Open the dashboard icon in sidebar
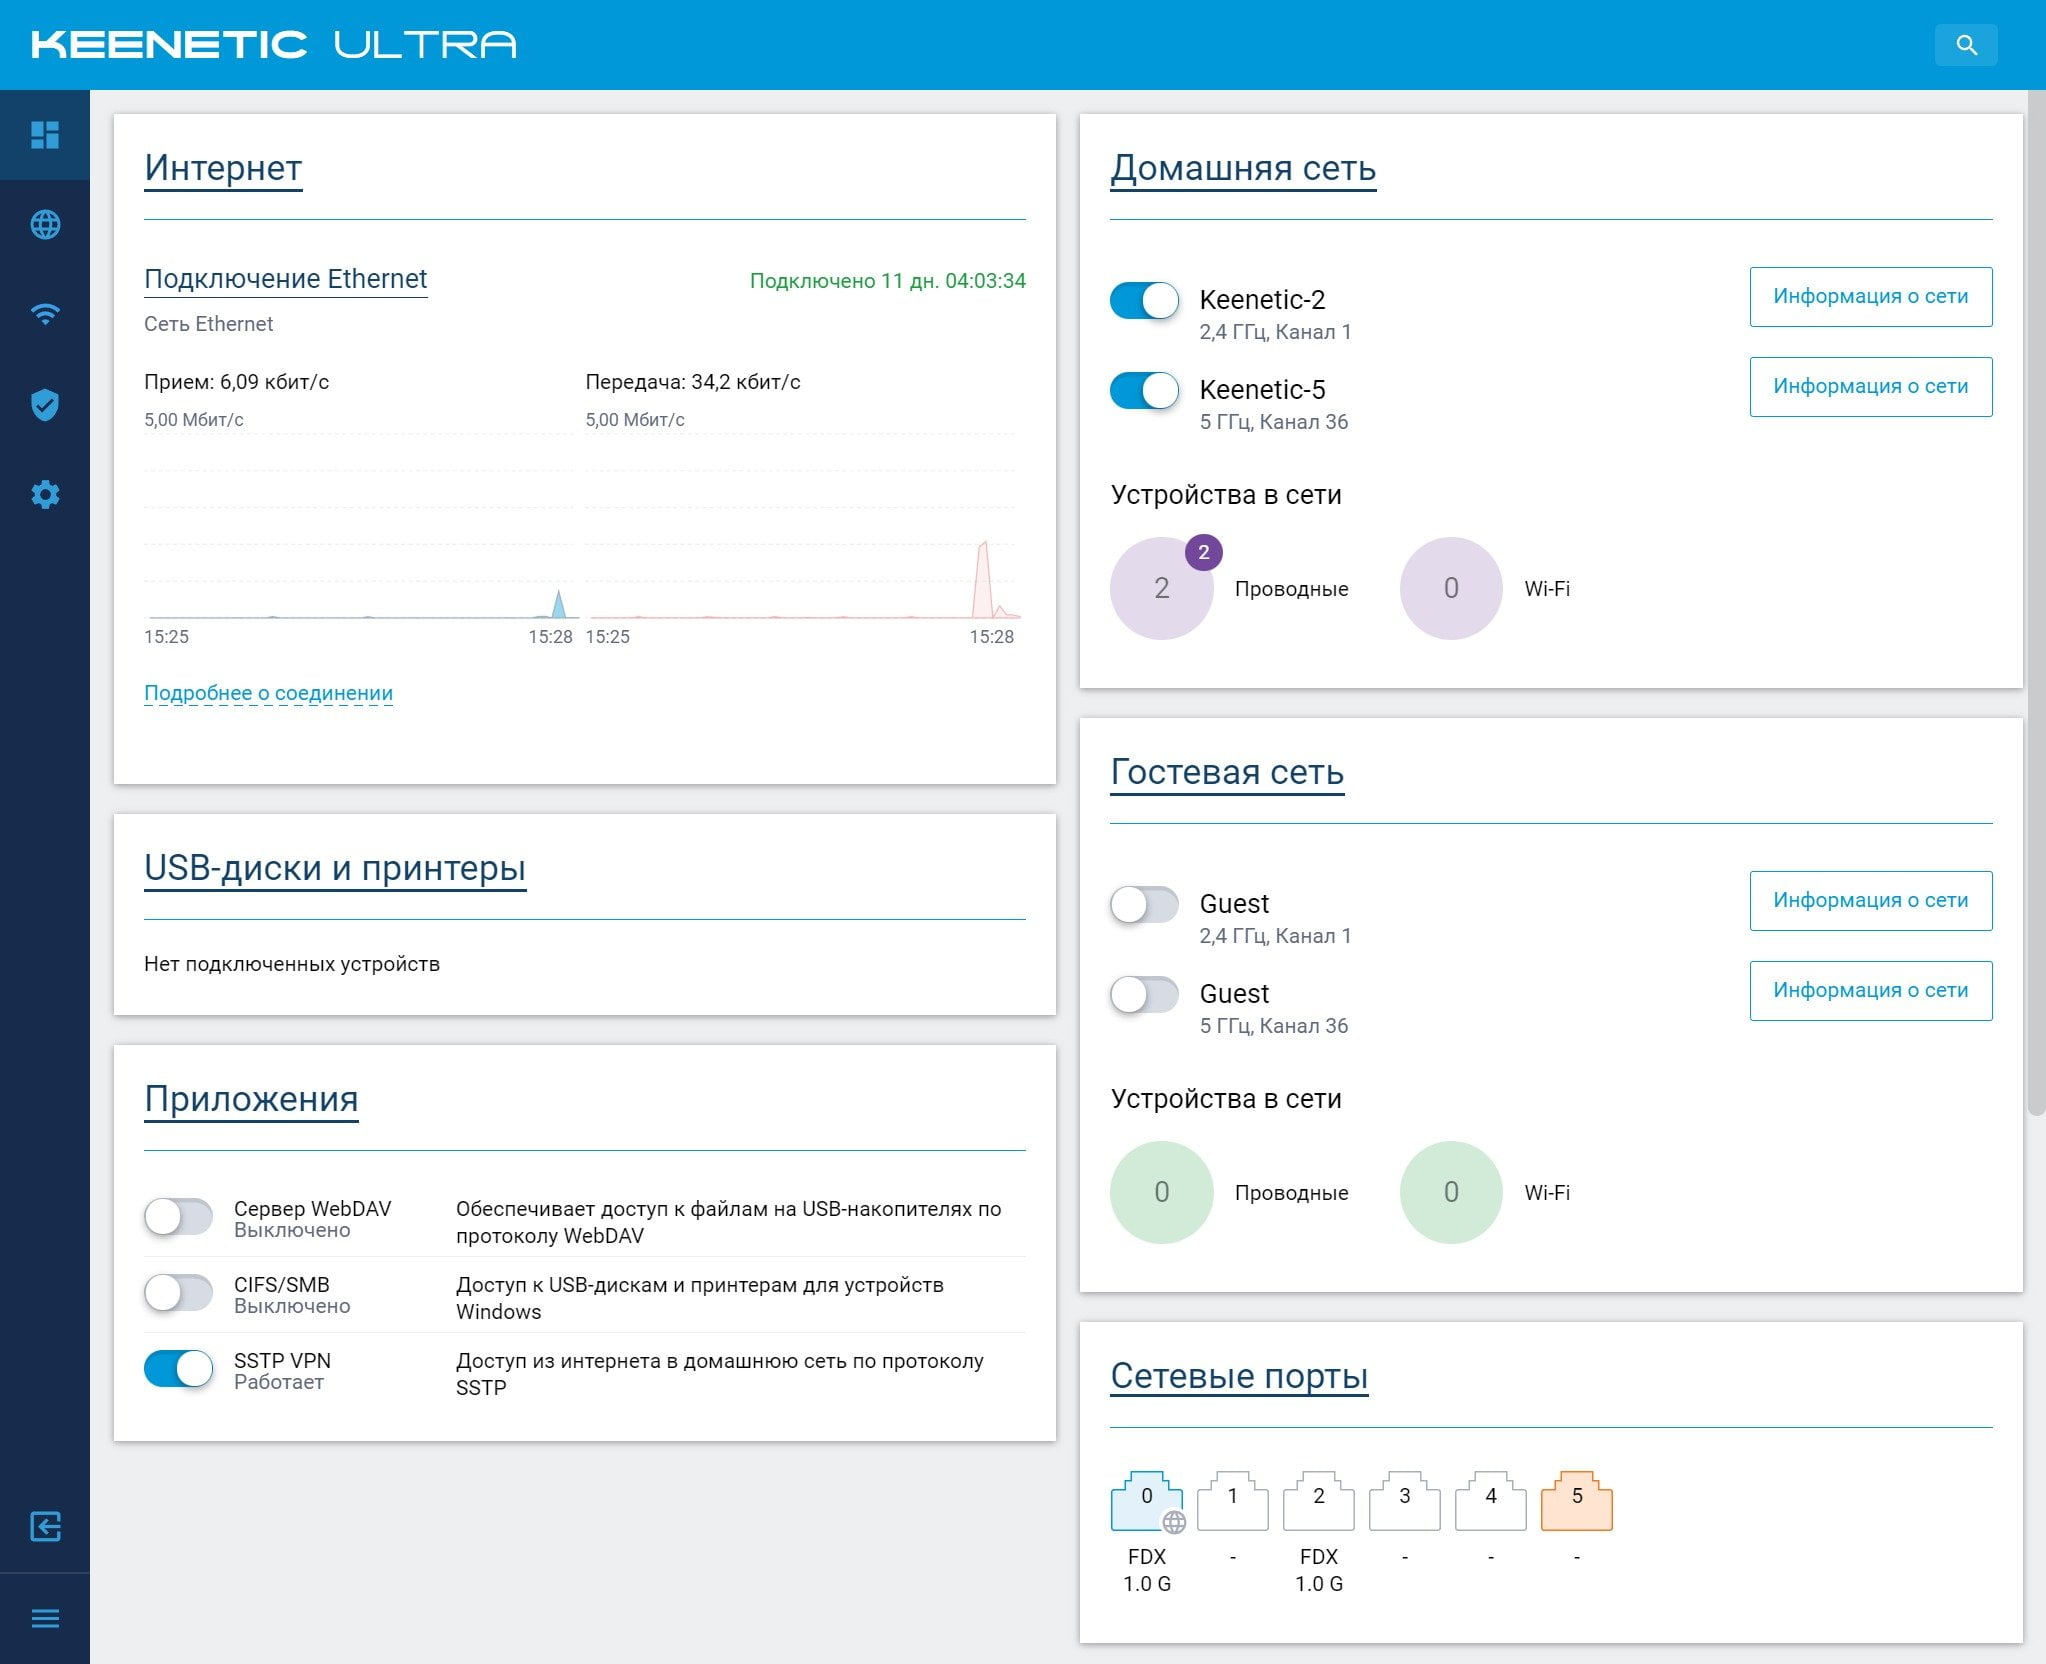Screen dimensions: 2046x1664 pyautogui.click(x=45, y=135)
